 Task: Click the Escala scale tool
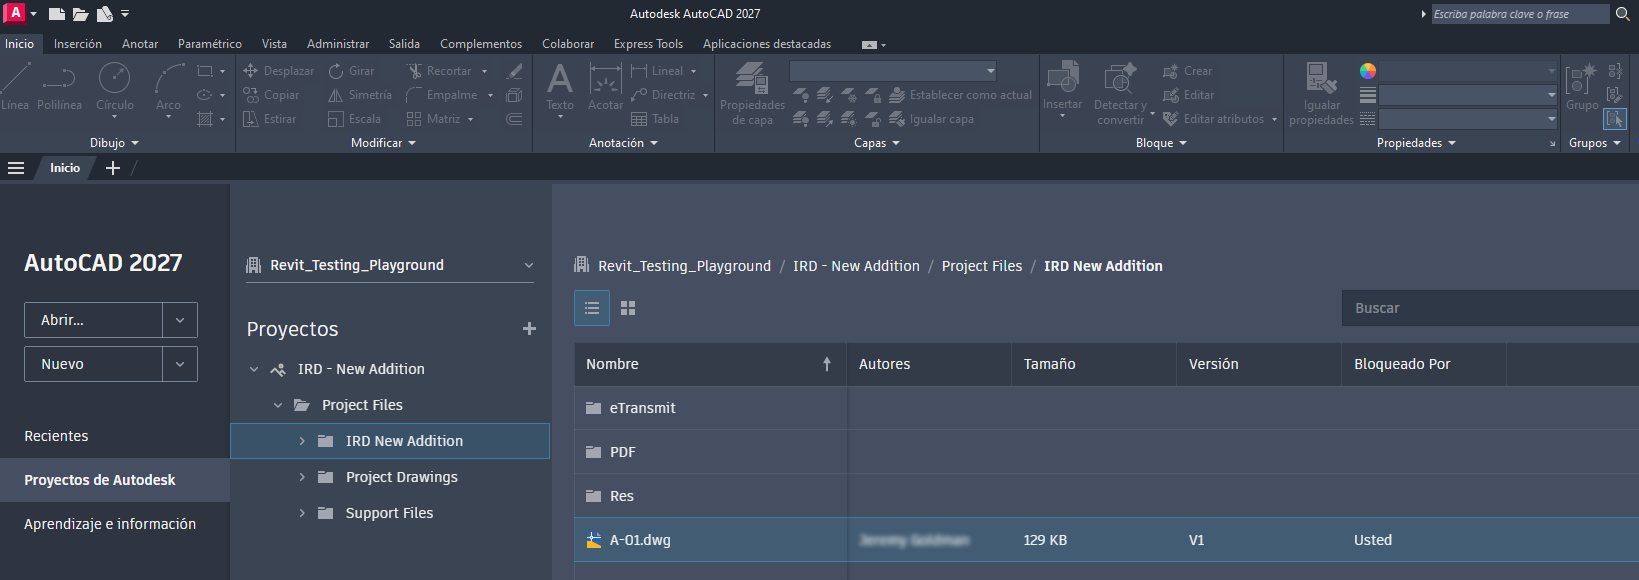pyautogui.click(x=354, y=119)
